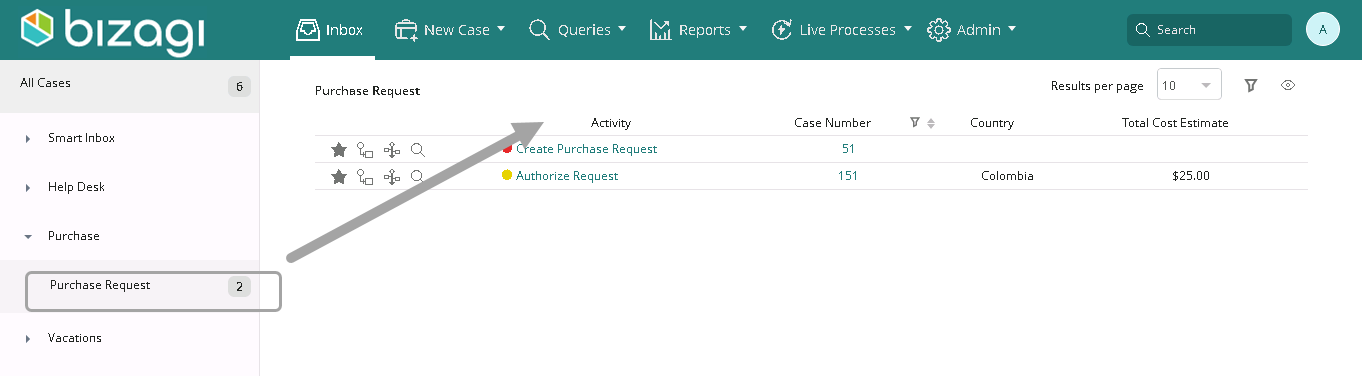The image size is (1362, 376).
Task: Click the Live Processes icon
Action: click(x=782, y=30)
